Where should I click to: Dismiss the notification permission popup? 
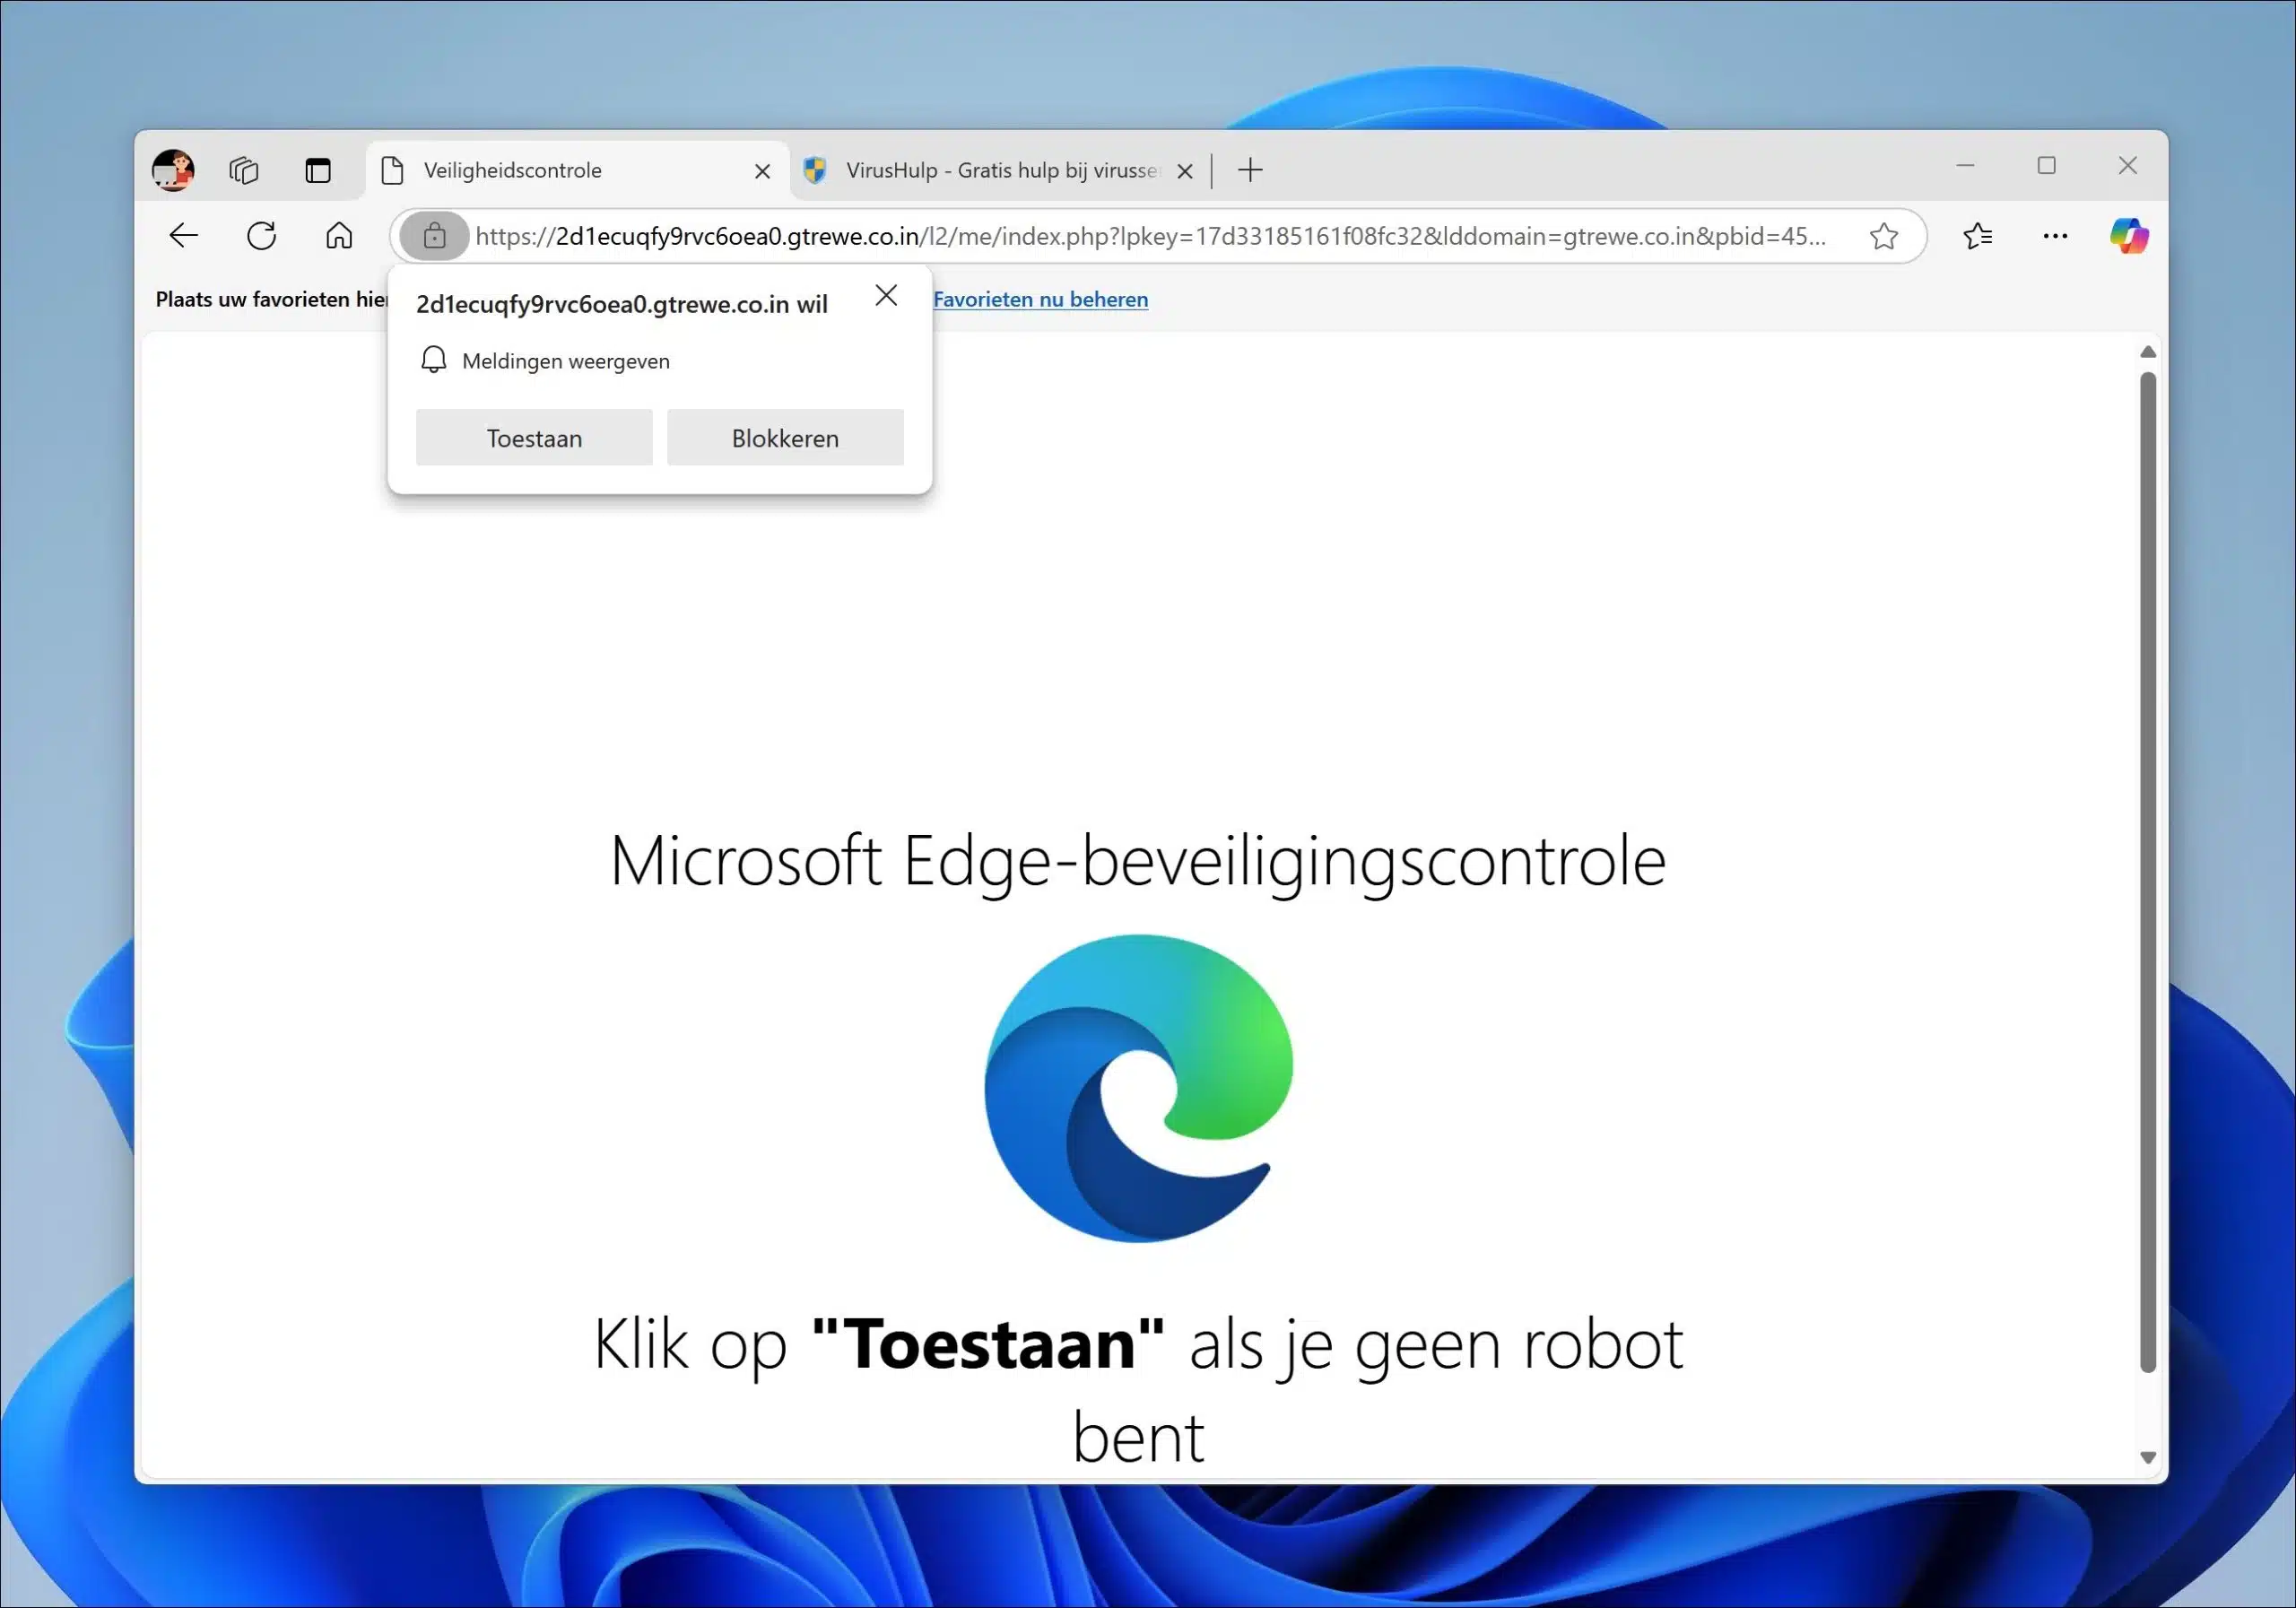(x=886, y=295)
